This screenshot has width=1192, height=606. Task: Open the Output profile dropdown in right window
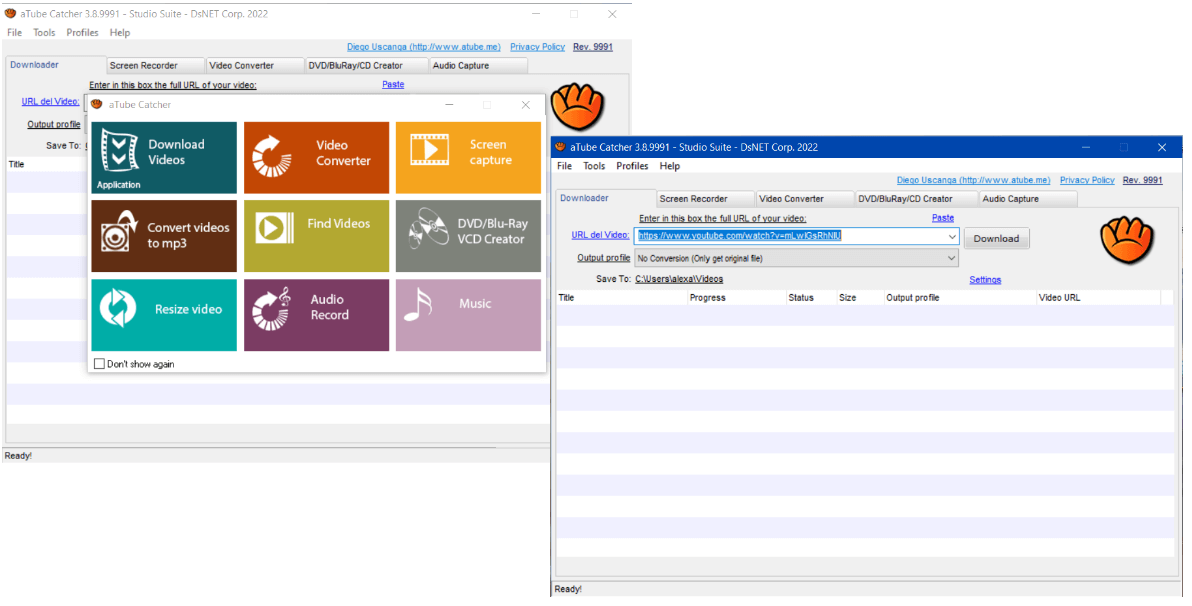(952, 259)
